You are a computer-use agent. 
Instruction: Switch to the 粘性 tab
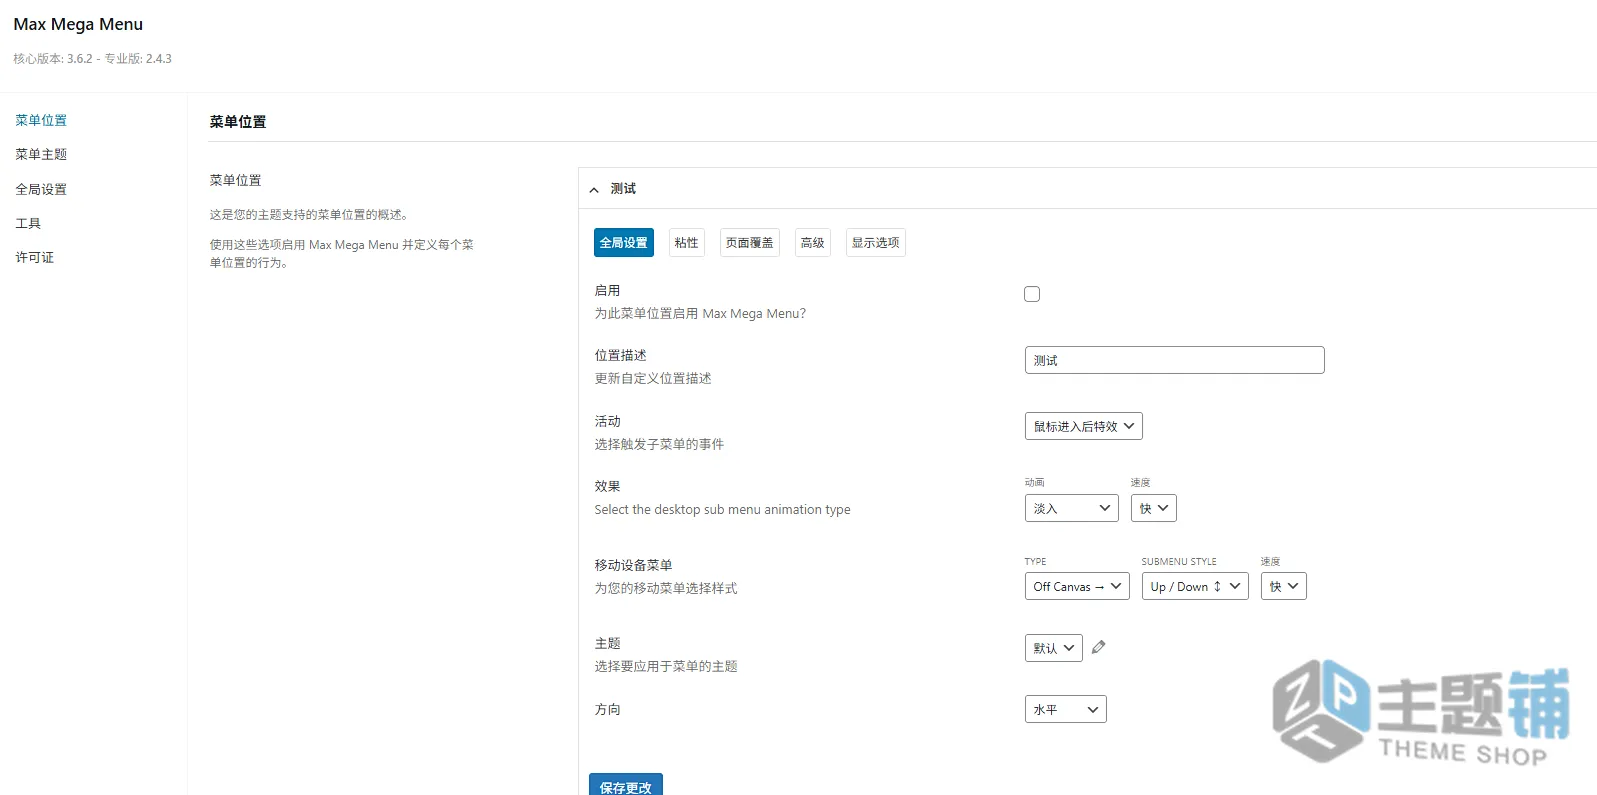click(687, 243)
